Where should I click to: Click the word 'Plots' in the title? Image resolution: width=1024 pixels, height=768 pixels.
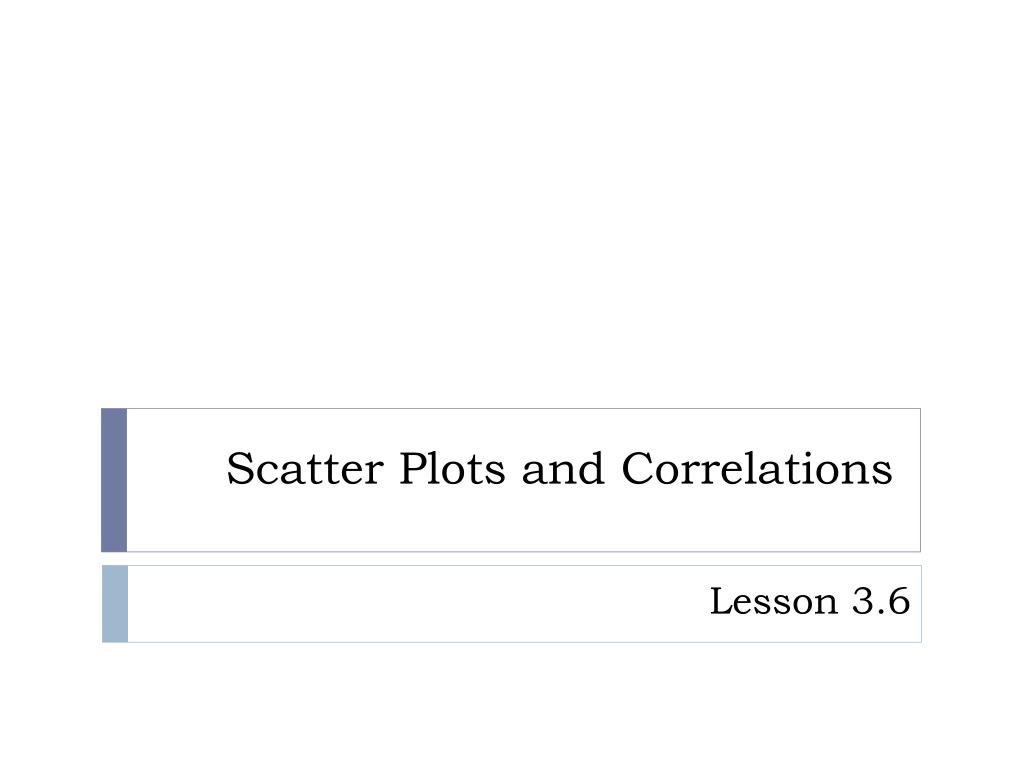(452, 468)
